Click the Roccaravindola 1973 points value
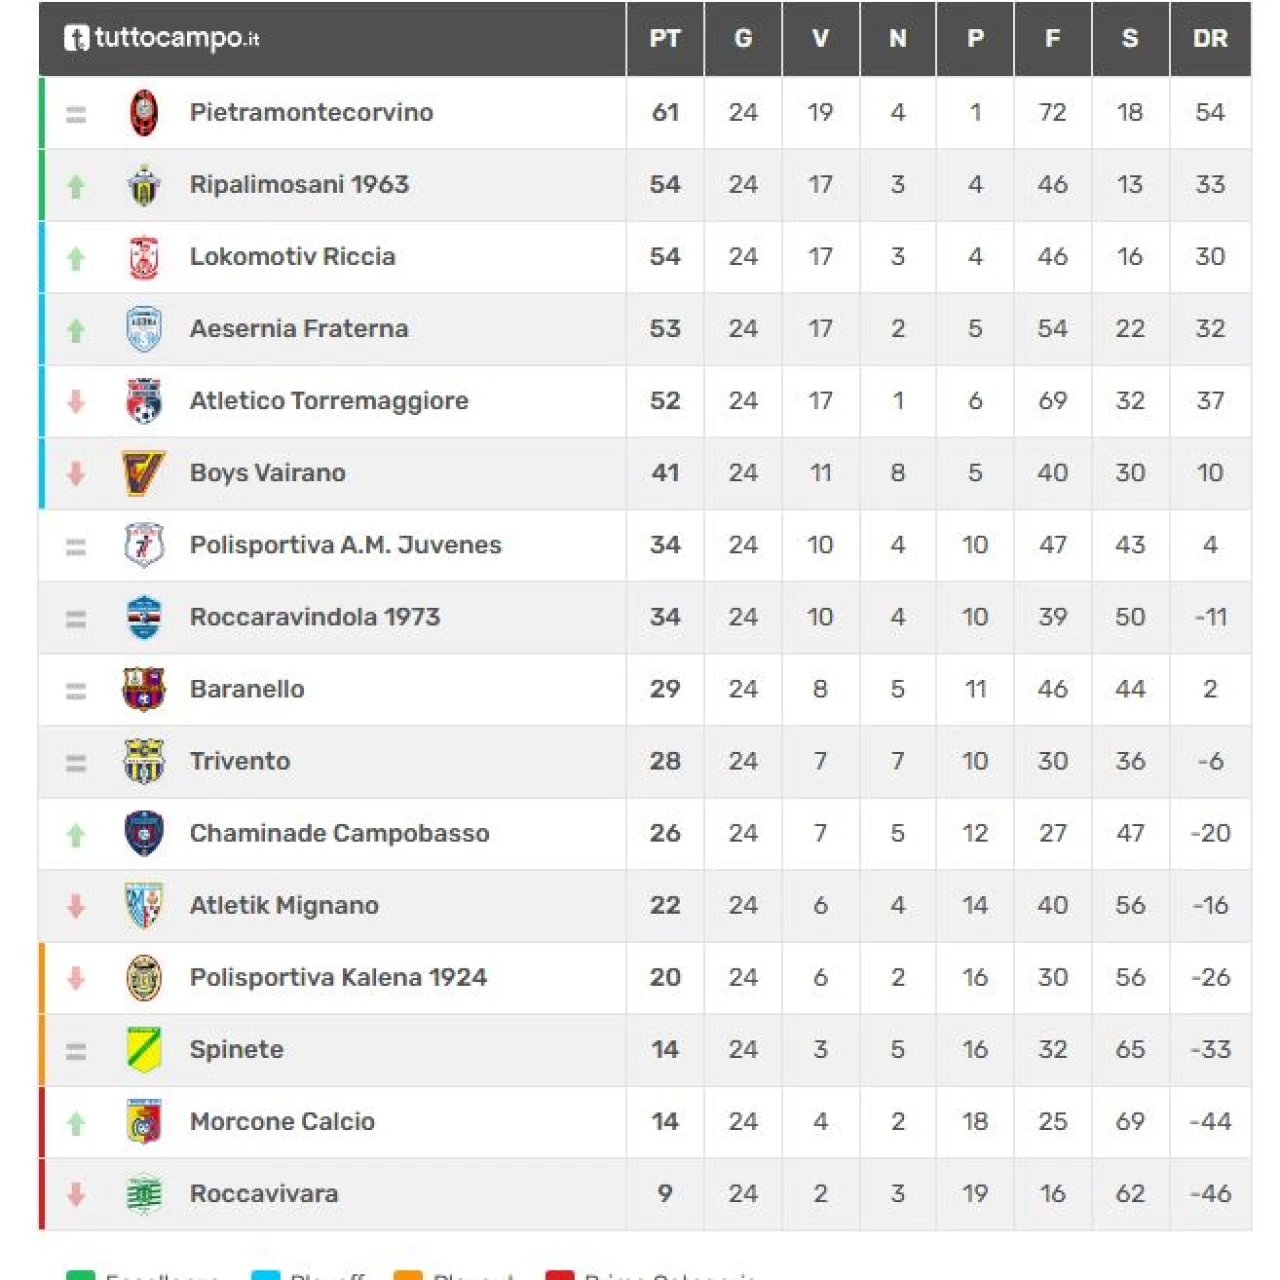The image size is (1280, 1280). (x=665, y=617)
